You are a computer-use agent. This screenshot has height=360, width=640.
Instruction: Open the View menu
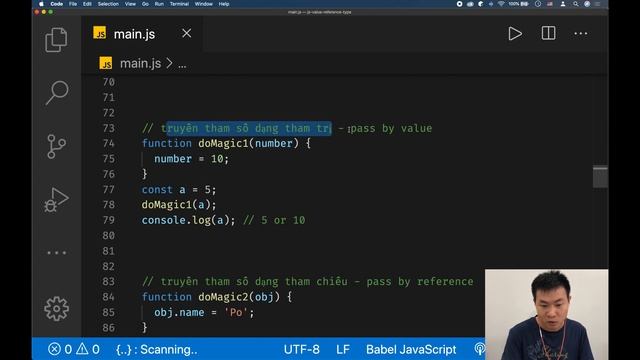tap(130, 4)
